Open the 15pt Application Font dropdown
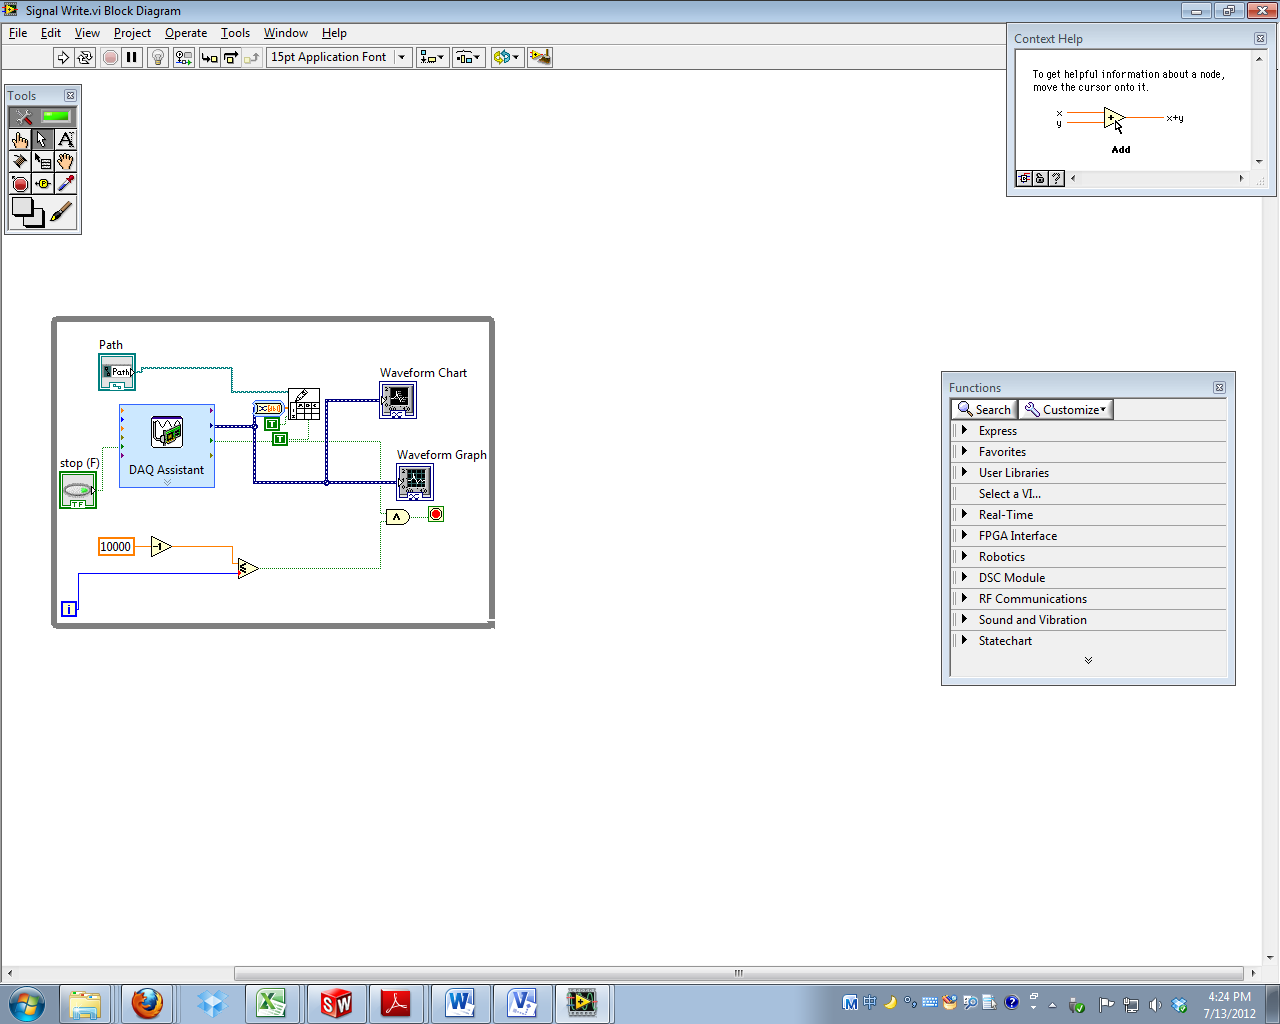 pos(339,57)
